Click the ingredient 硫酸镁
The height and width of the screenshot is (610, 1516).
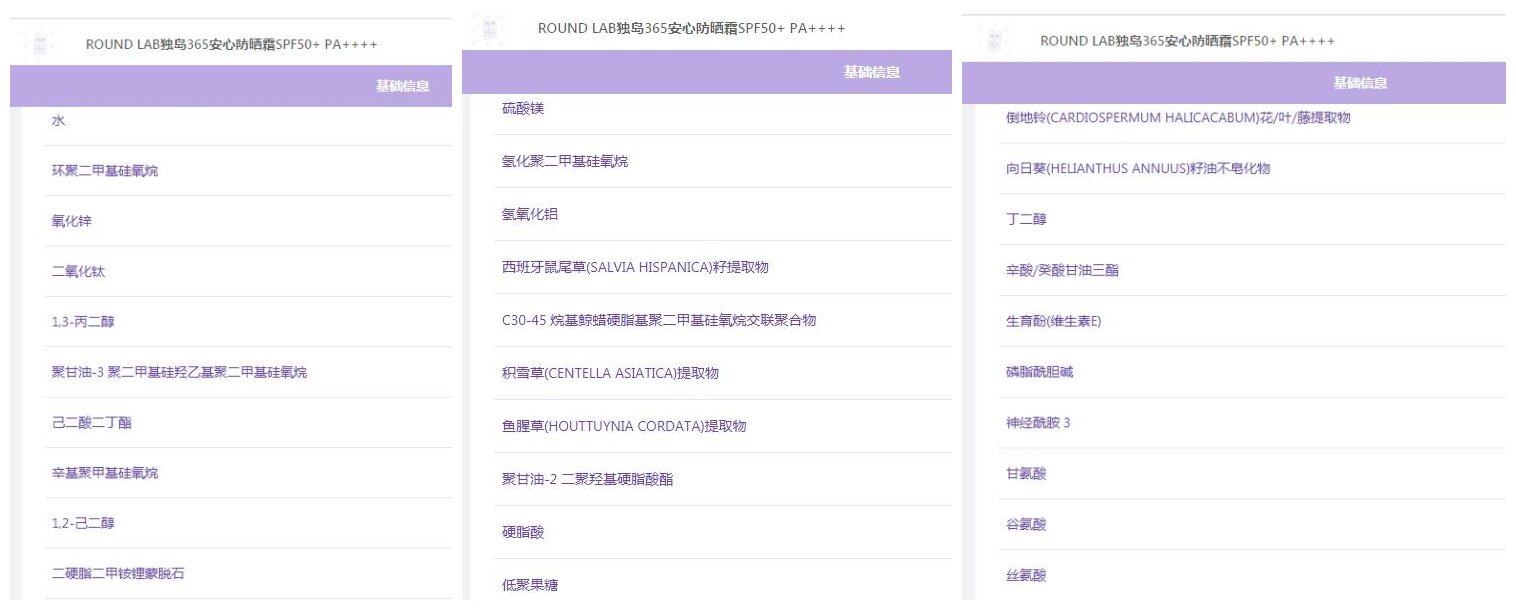pos(523,108)
